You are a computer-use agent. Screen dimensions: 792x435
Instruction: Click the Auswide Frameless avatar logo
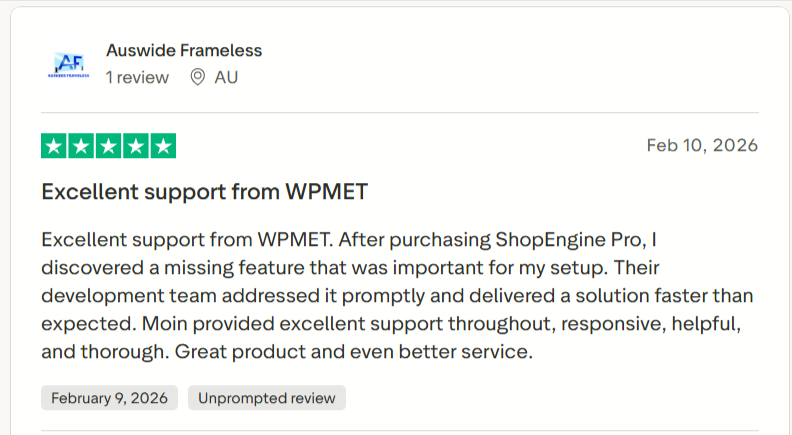(69, 64)
